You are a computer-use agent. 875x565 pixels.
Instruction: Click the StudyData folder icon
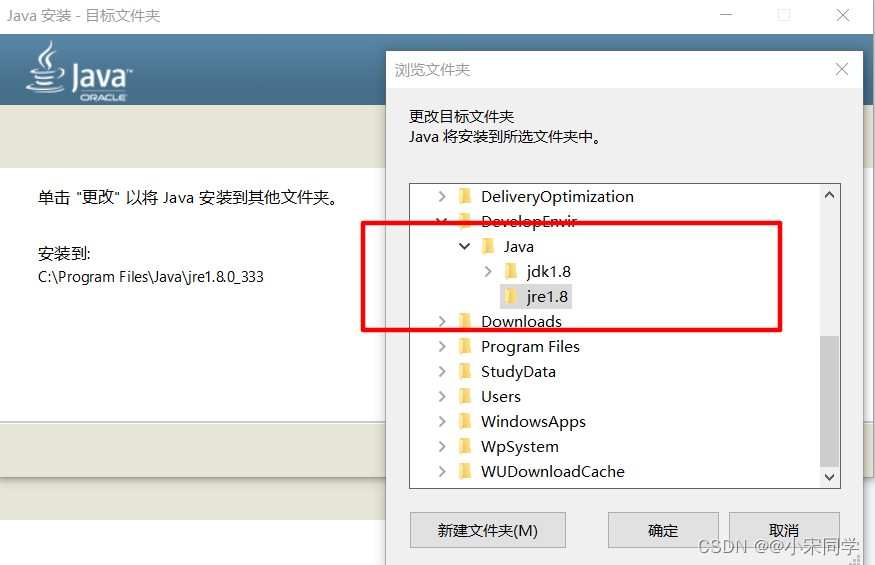click(x=465, y=371)
